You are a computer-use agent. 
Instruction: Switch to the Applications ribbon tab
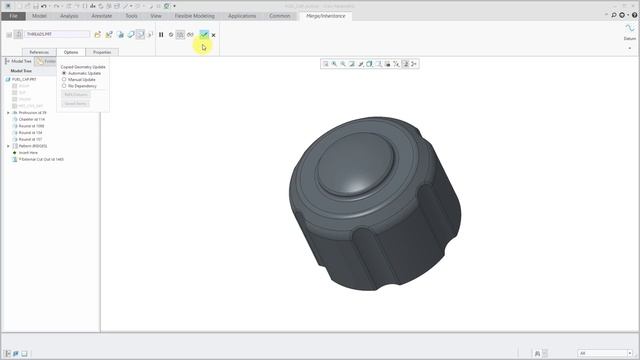pyautogui.click(x=242, y=16)
